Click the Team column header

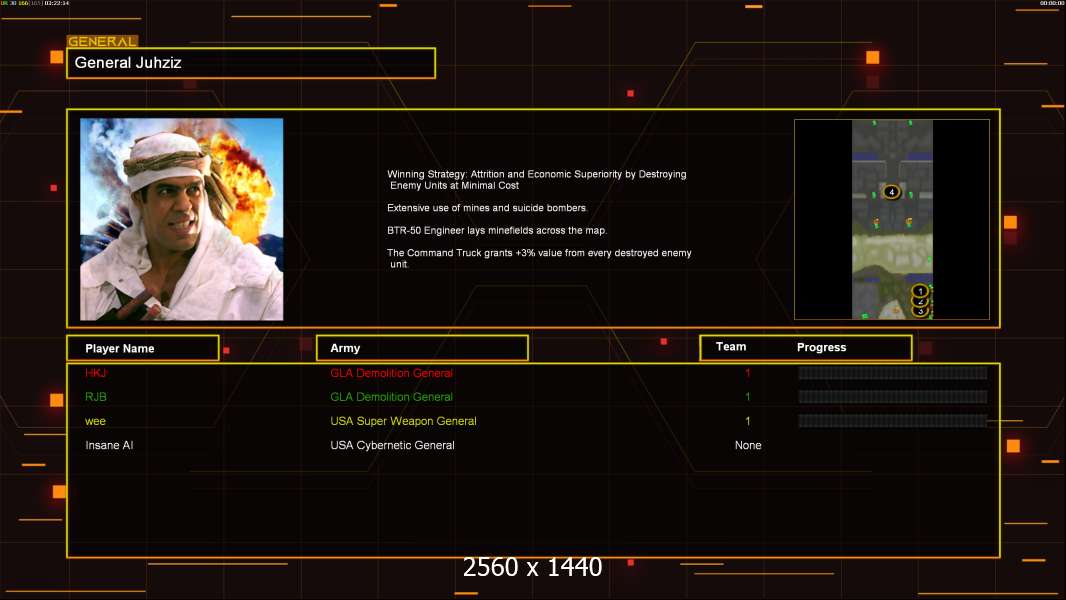[731, 347]
